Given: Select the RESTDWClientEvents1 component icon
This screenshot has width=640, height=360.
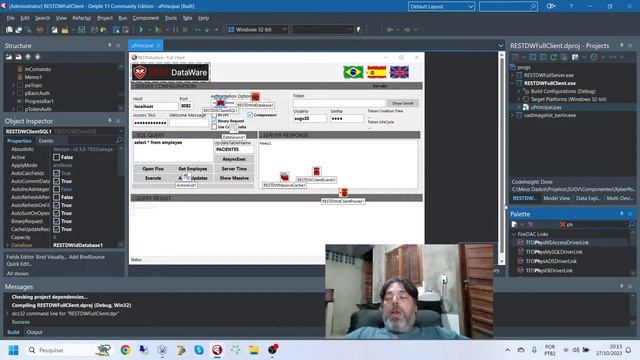Looking at the screenshot, I should pos(316,171).
